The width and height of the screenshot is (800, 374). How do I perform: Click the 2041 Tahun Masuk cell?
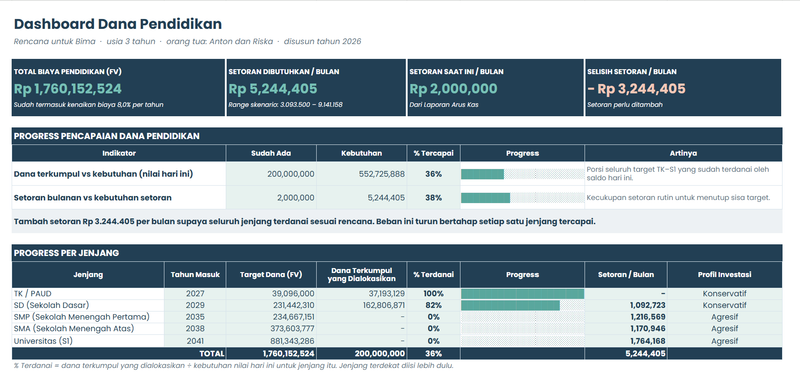[x=195, y=341]
